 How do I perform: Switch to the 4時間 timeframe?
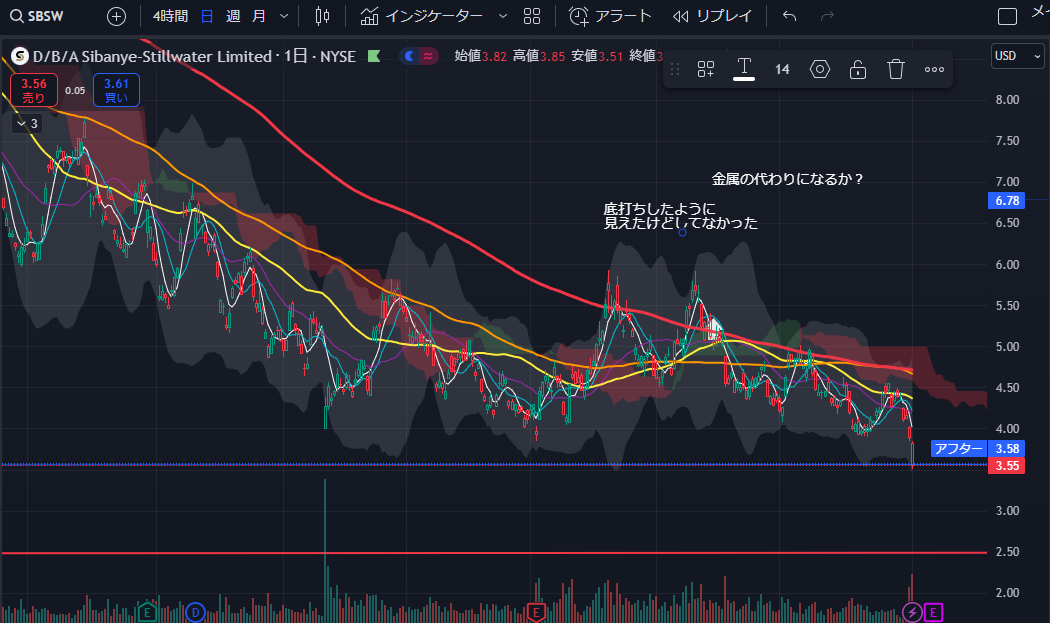[170, 16]
